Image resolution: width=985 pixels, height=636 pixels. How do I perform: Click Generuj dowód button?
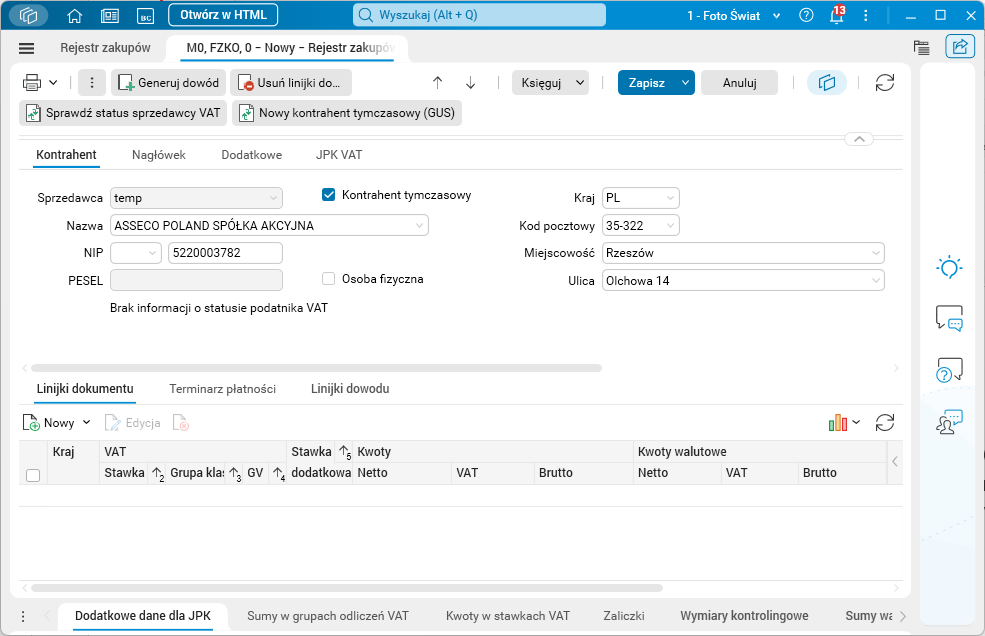[x=168, y=82]
